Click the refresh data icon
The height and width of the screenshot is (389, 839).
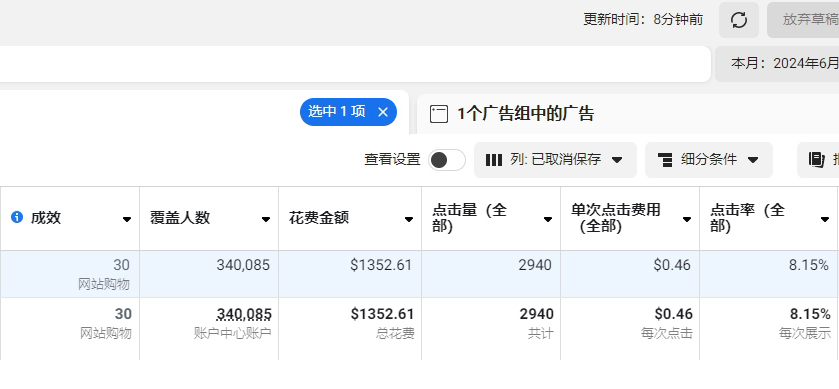pyautogui.click(x=739, y=20)
